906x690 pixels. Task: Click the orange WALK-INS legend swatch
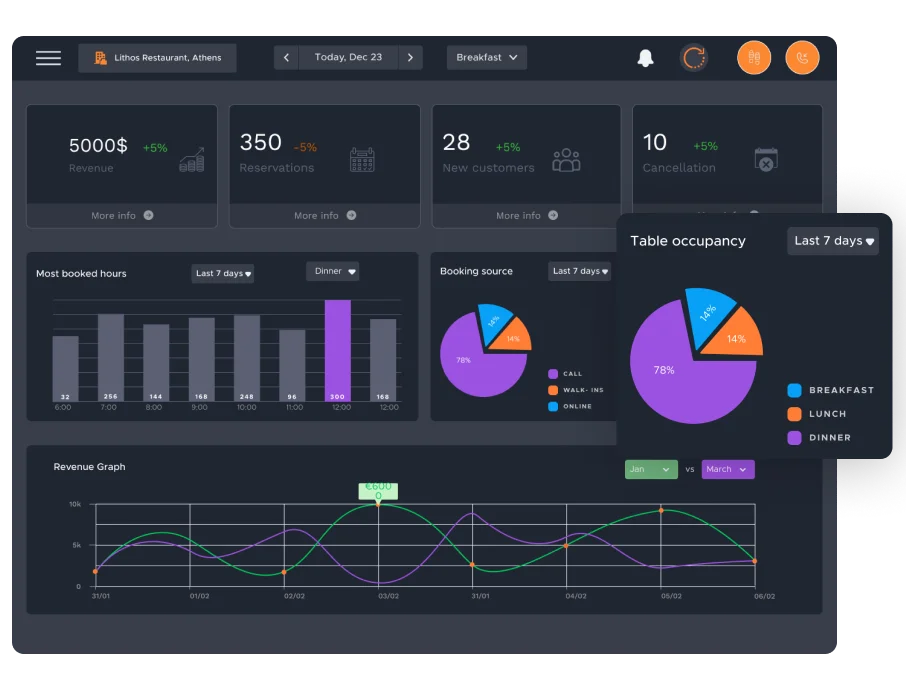(553, 390)
